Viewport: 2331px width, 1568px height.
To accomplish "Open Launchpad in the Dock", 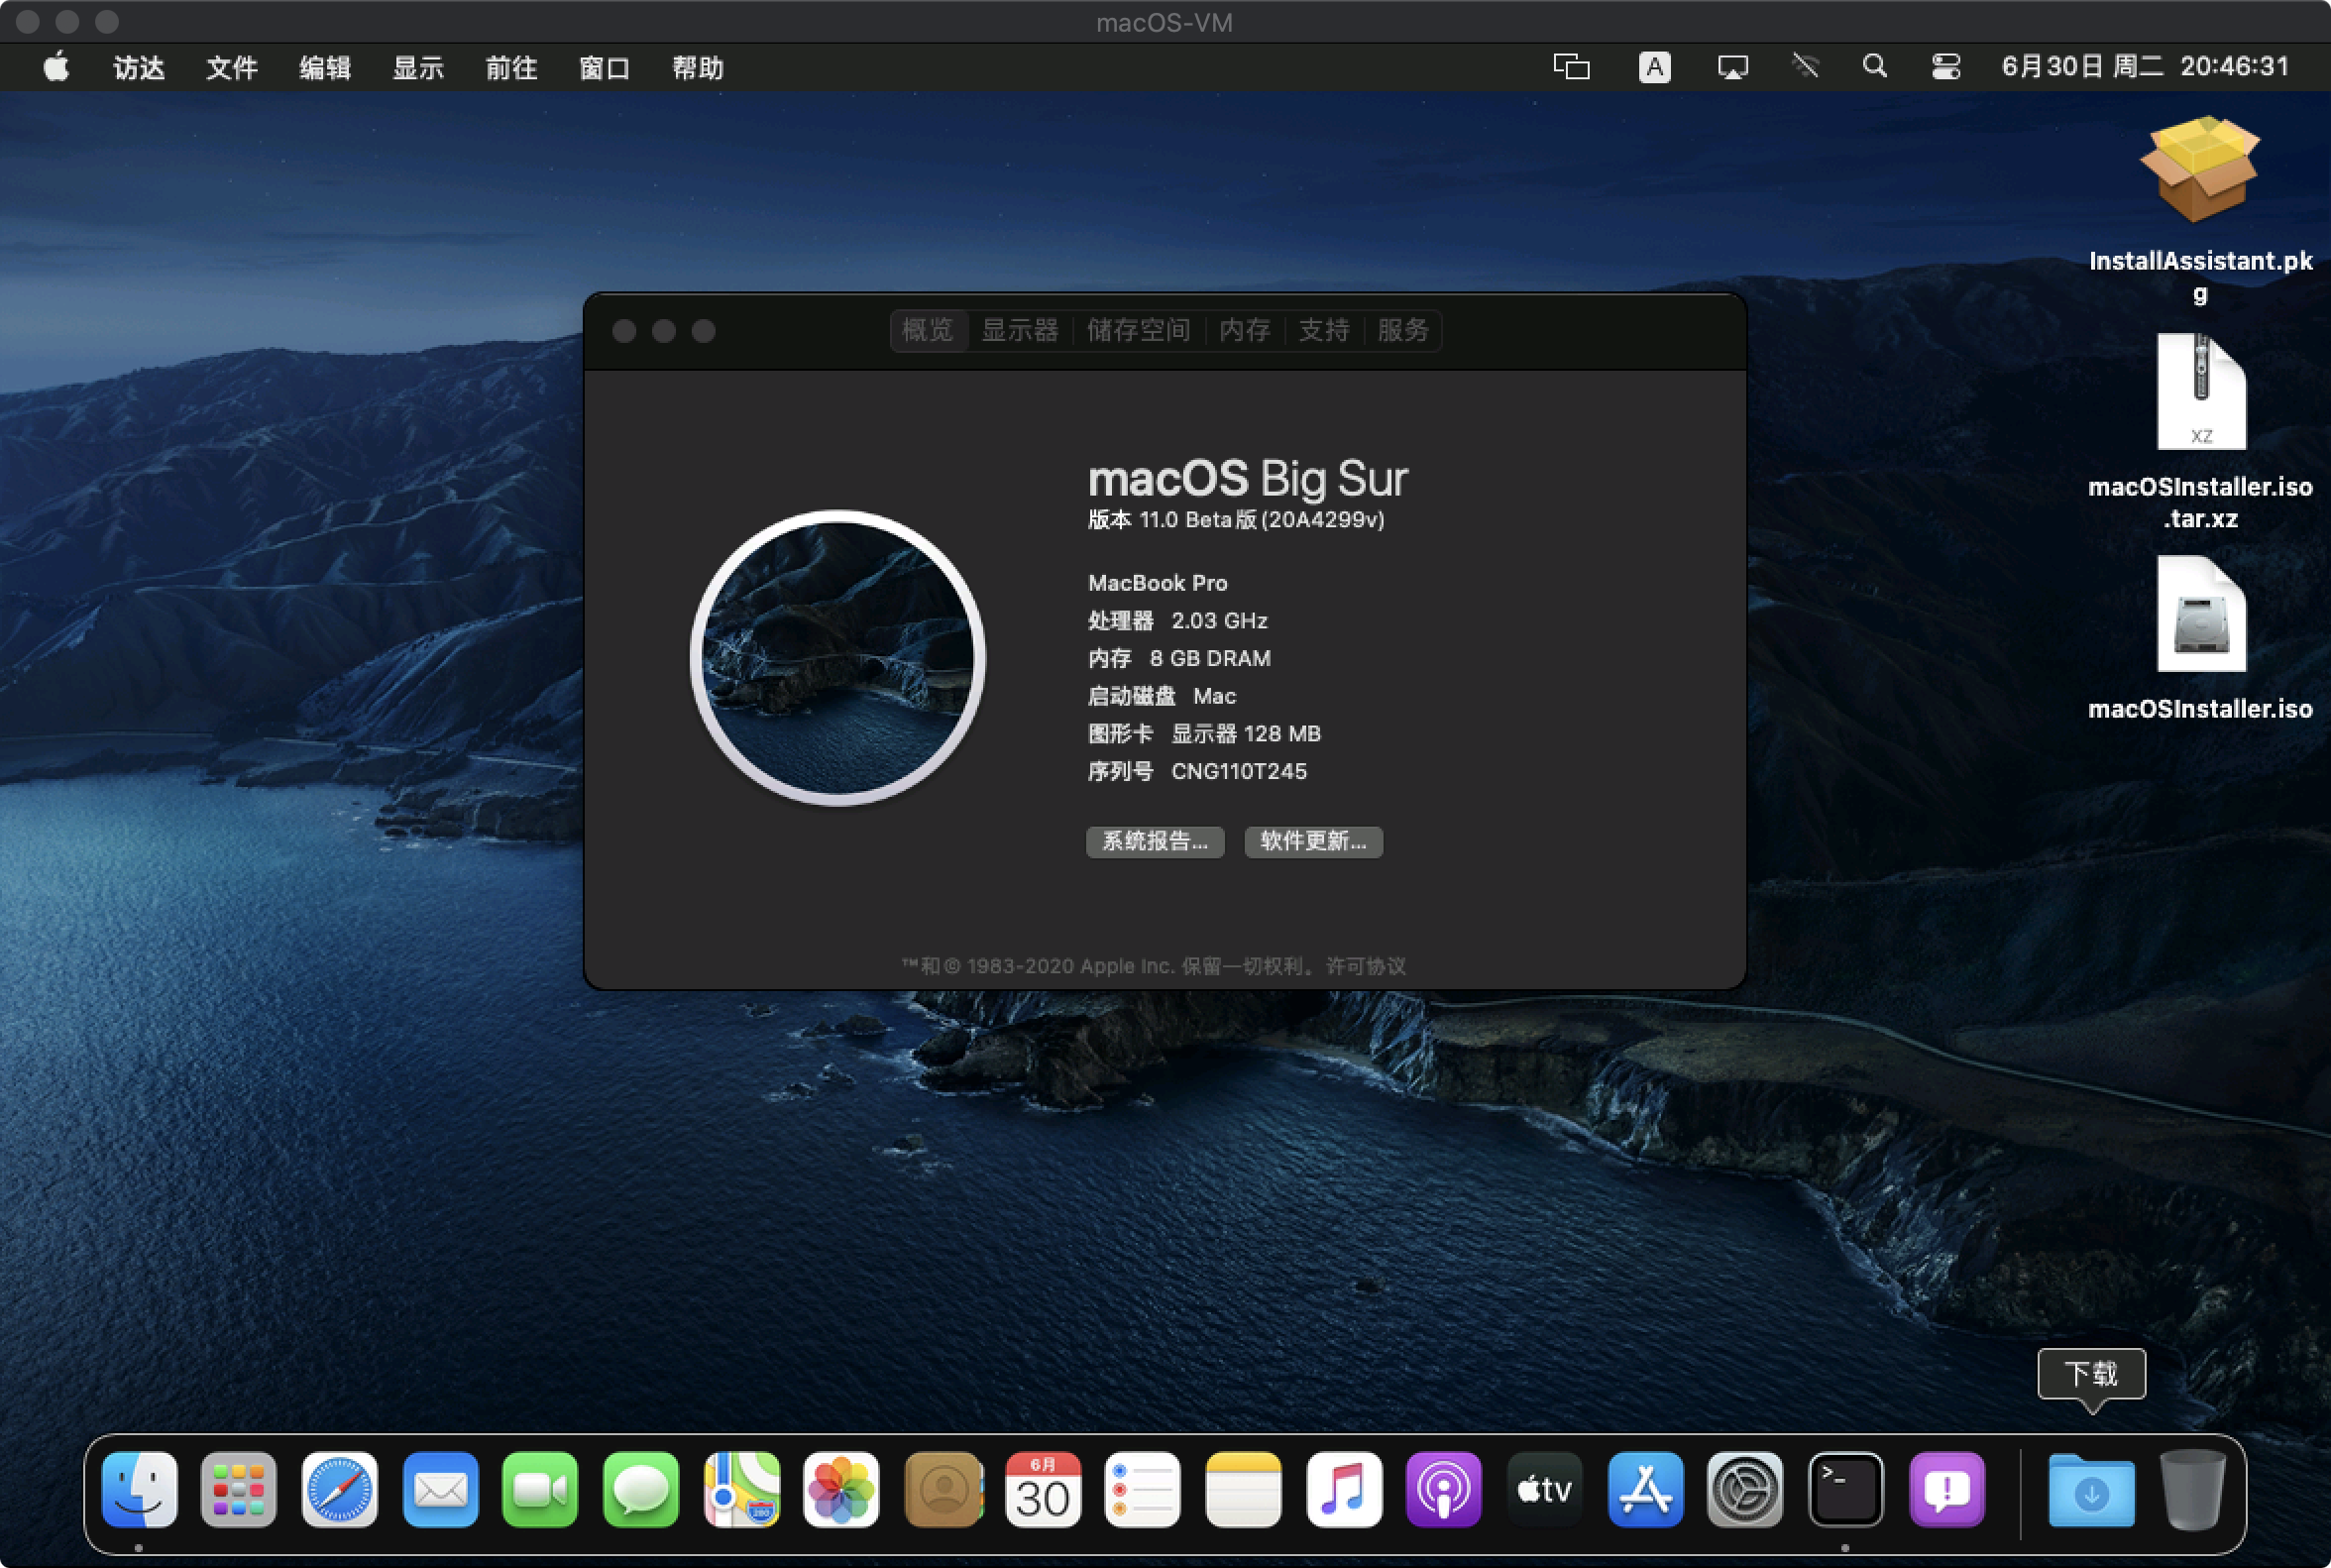I will [239, 1490].
